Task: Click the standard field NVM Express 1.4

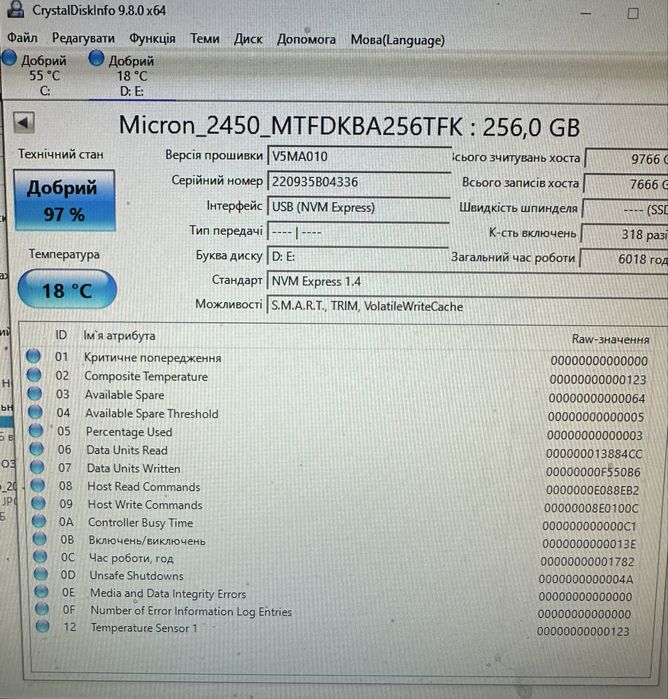Action: (x=467, y=282)
